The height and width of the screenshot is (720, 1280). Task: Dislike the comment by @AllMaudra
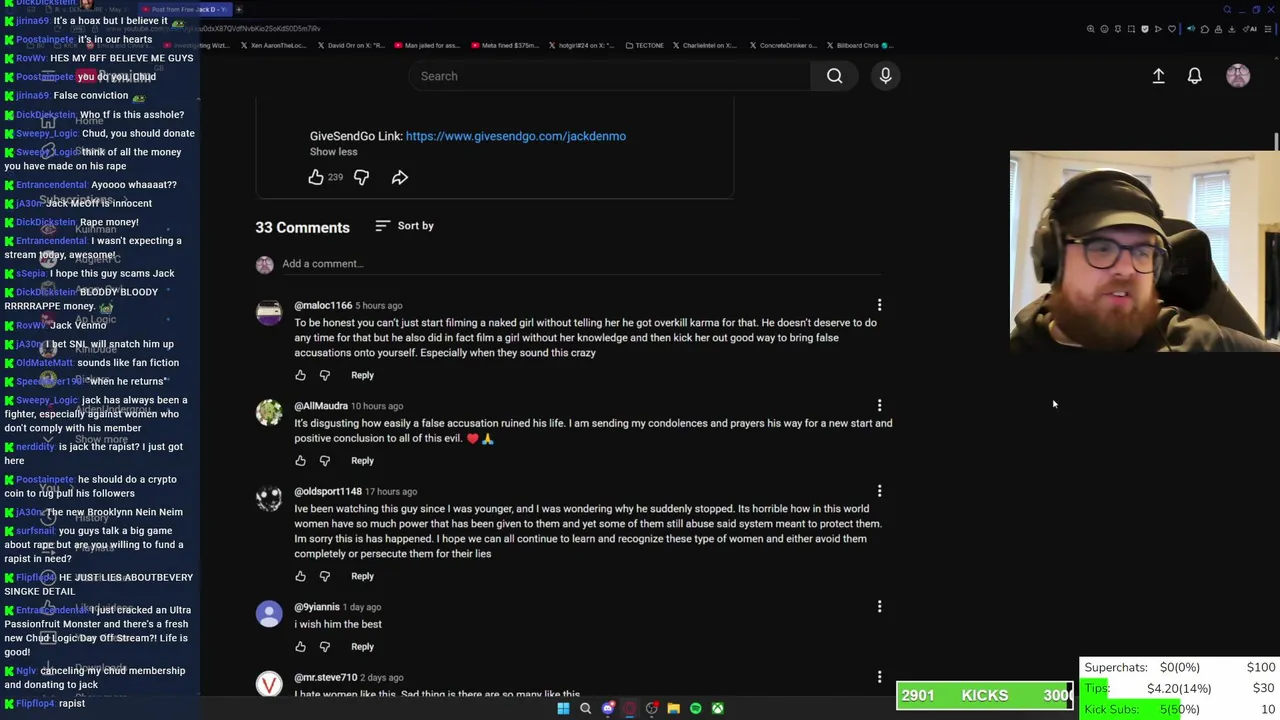click(x=324, y=461)
